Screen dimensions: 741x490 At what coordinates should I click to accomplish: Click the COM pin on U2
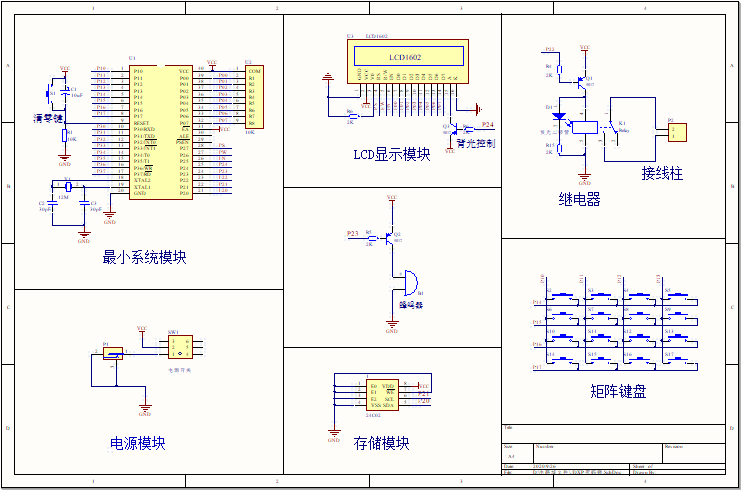coord(255,71)
